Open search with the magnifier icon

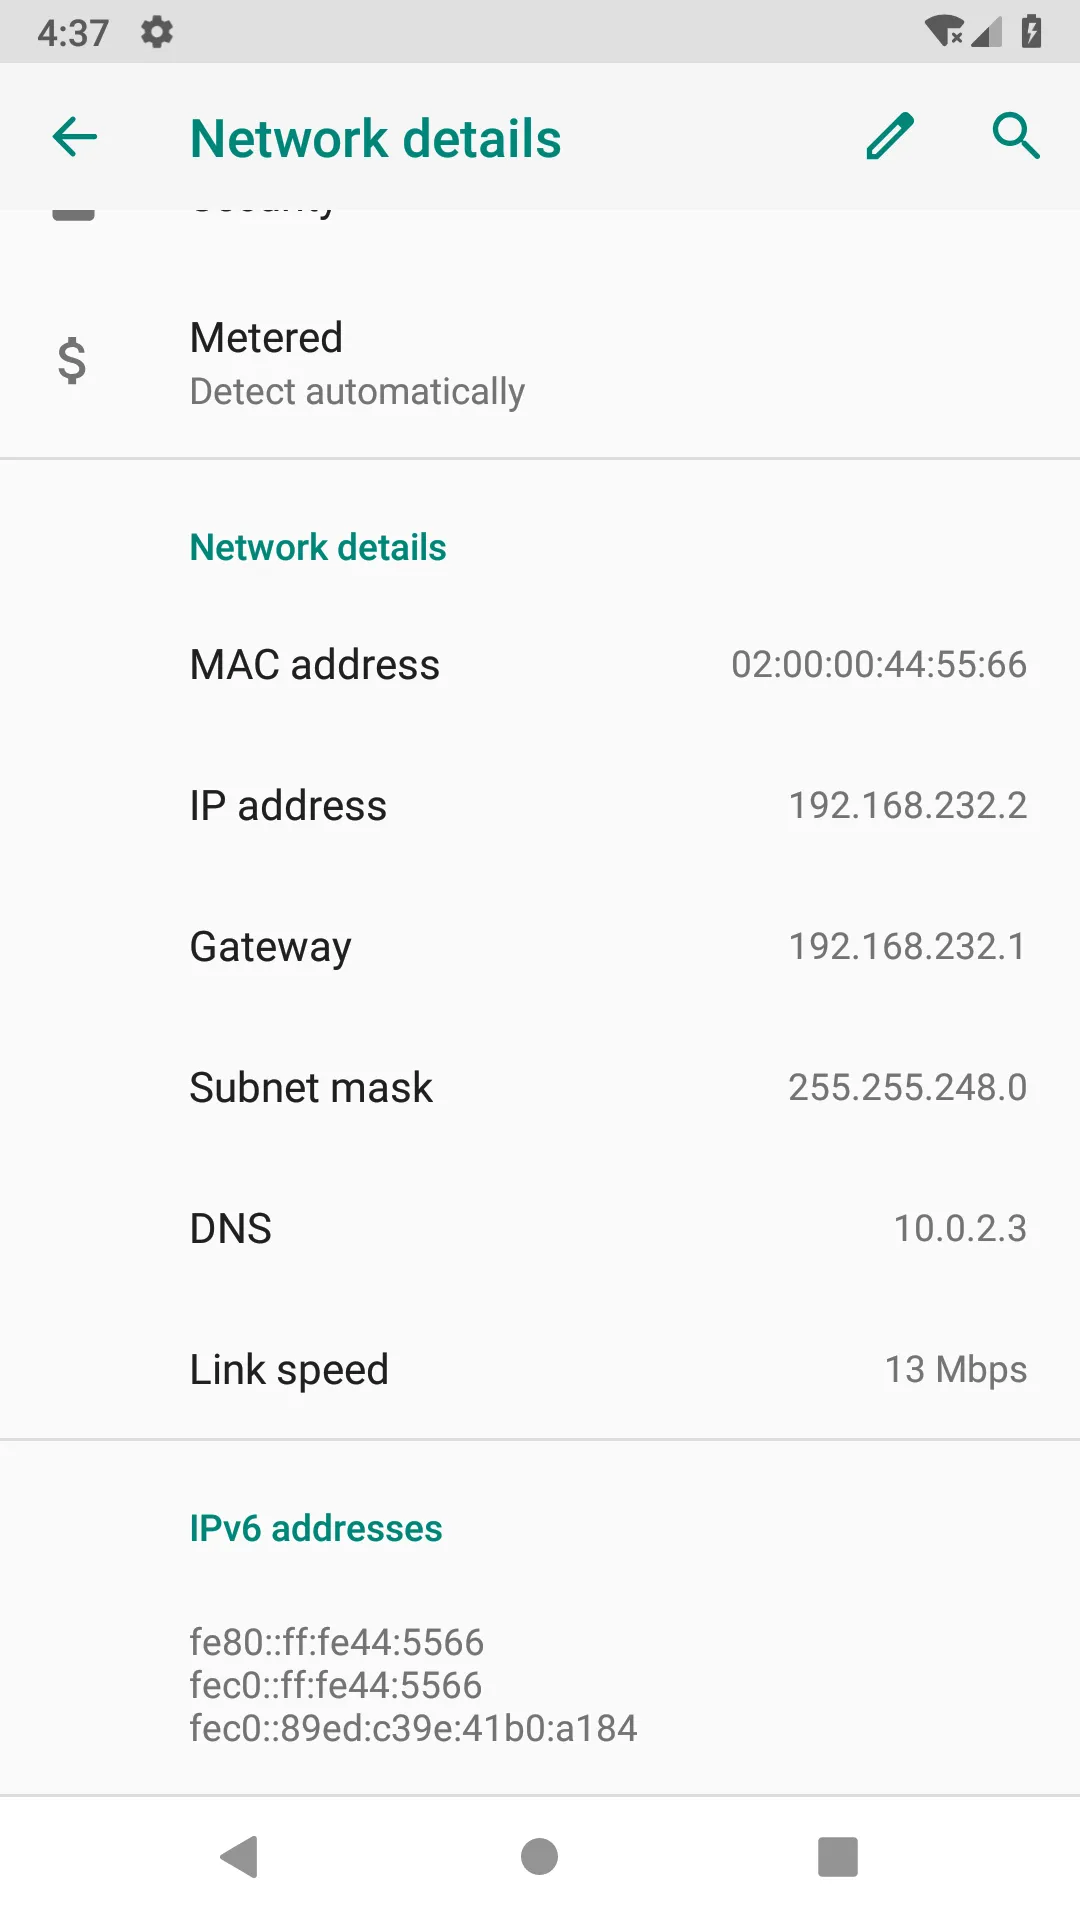[1016, 137]
